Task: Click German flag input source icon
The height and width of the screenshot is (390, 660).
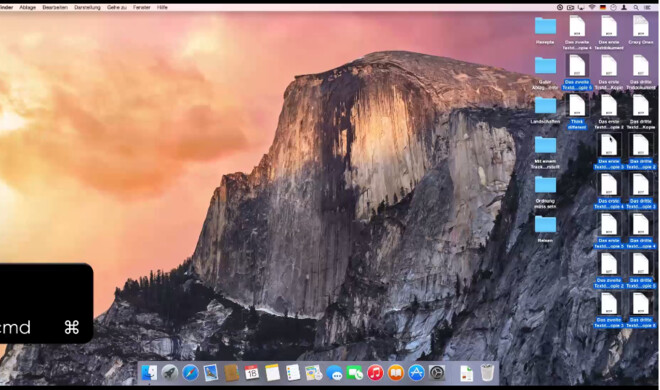Action: click(x=603, y=7)
